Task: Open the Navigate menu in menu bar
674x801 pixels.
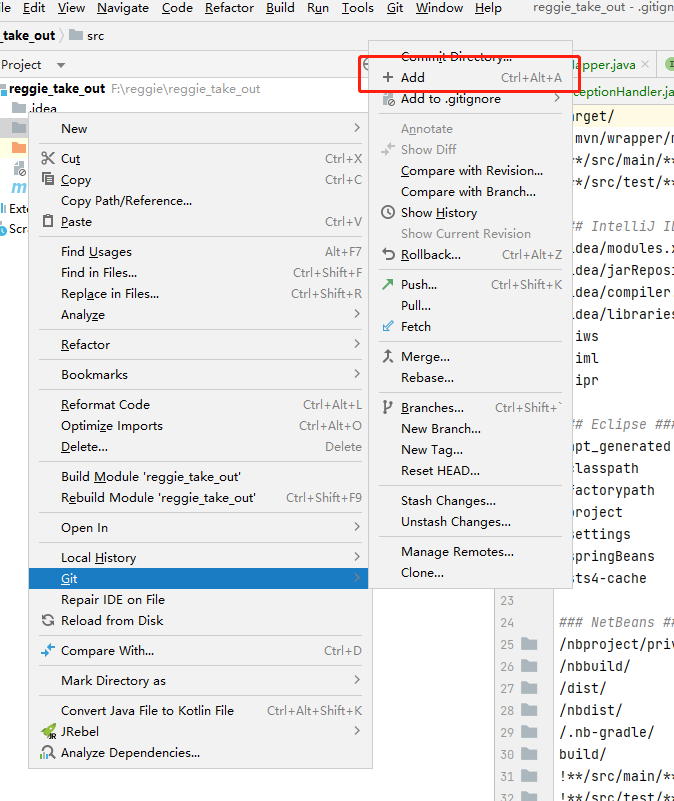Action: click(x=123, y=8)
